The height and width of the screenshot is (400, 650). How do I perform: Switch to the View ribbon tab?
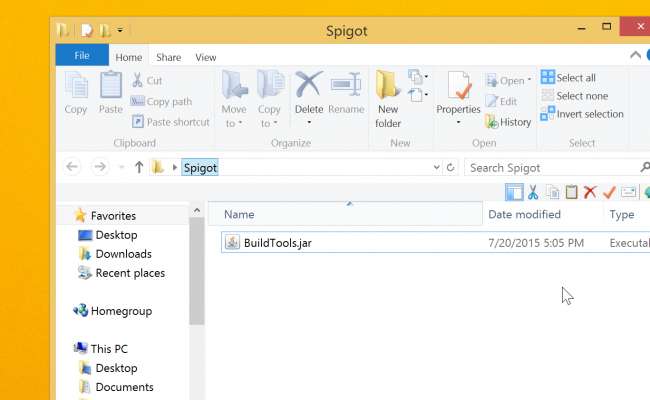pos(206,57)
